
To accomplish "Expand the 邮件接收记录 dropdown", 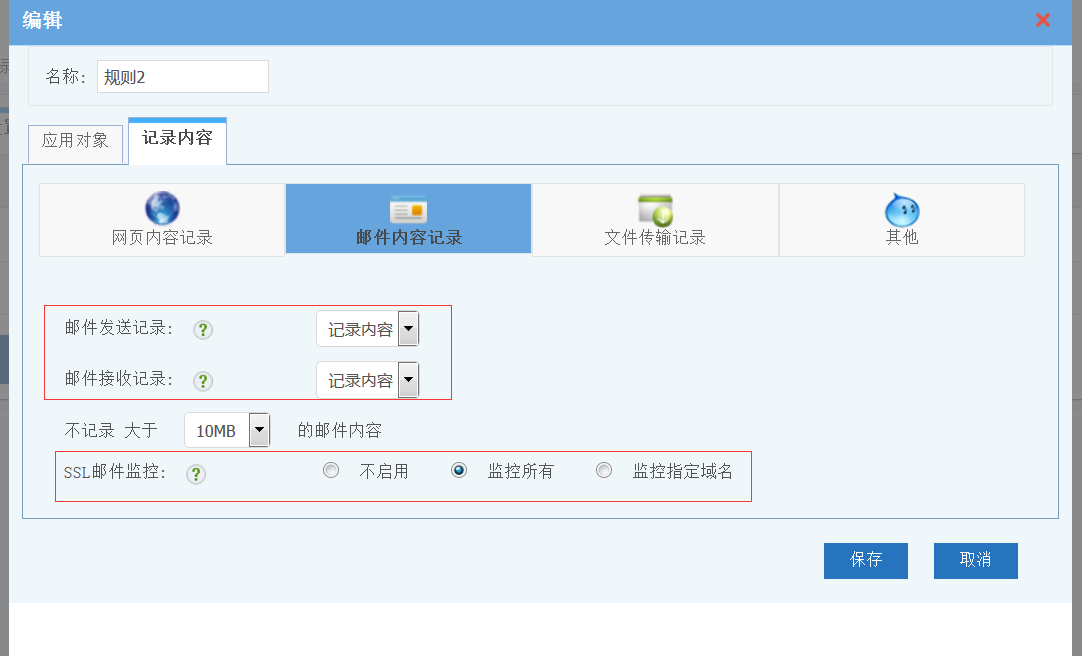I will pos(408,381).
